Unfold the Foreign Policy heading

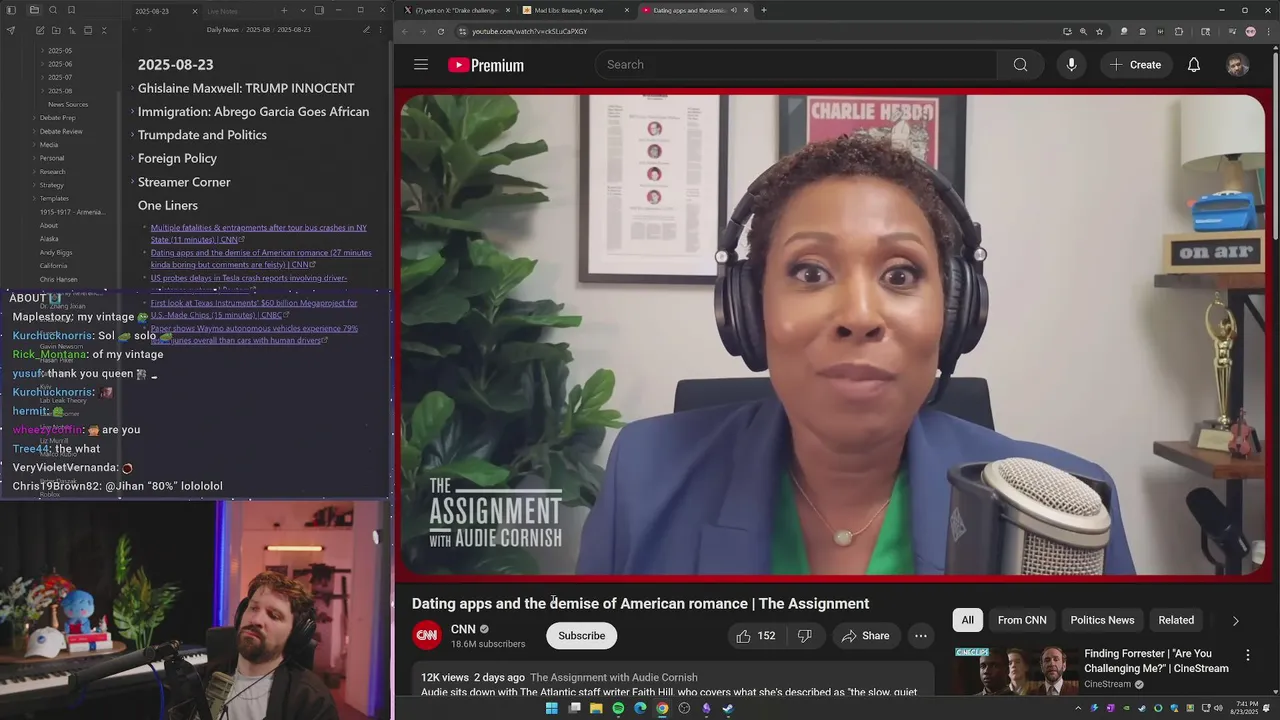[132, 159]
